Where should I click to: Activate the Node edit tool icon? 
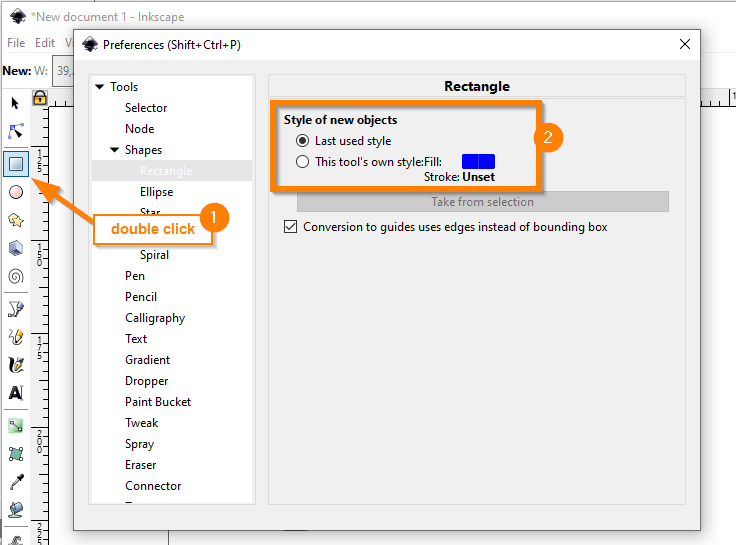click(x=16, y=131)
